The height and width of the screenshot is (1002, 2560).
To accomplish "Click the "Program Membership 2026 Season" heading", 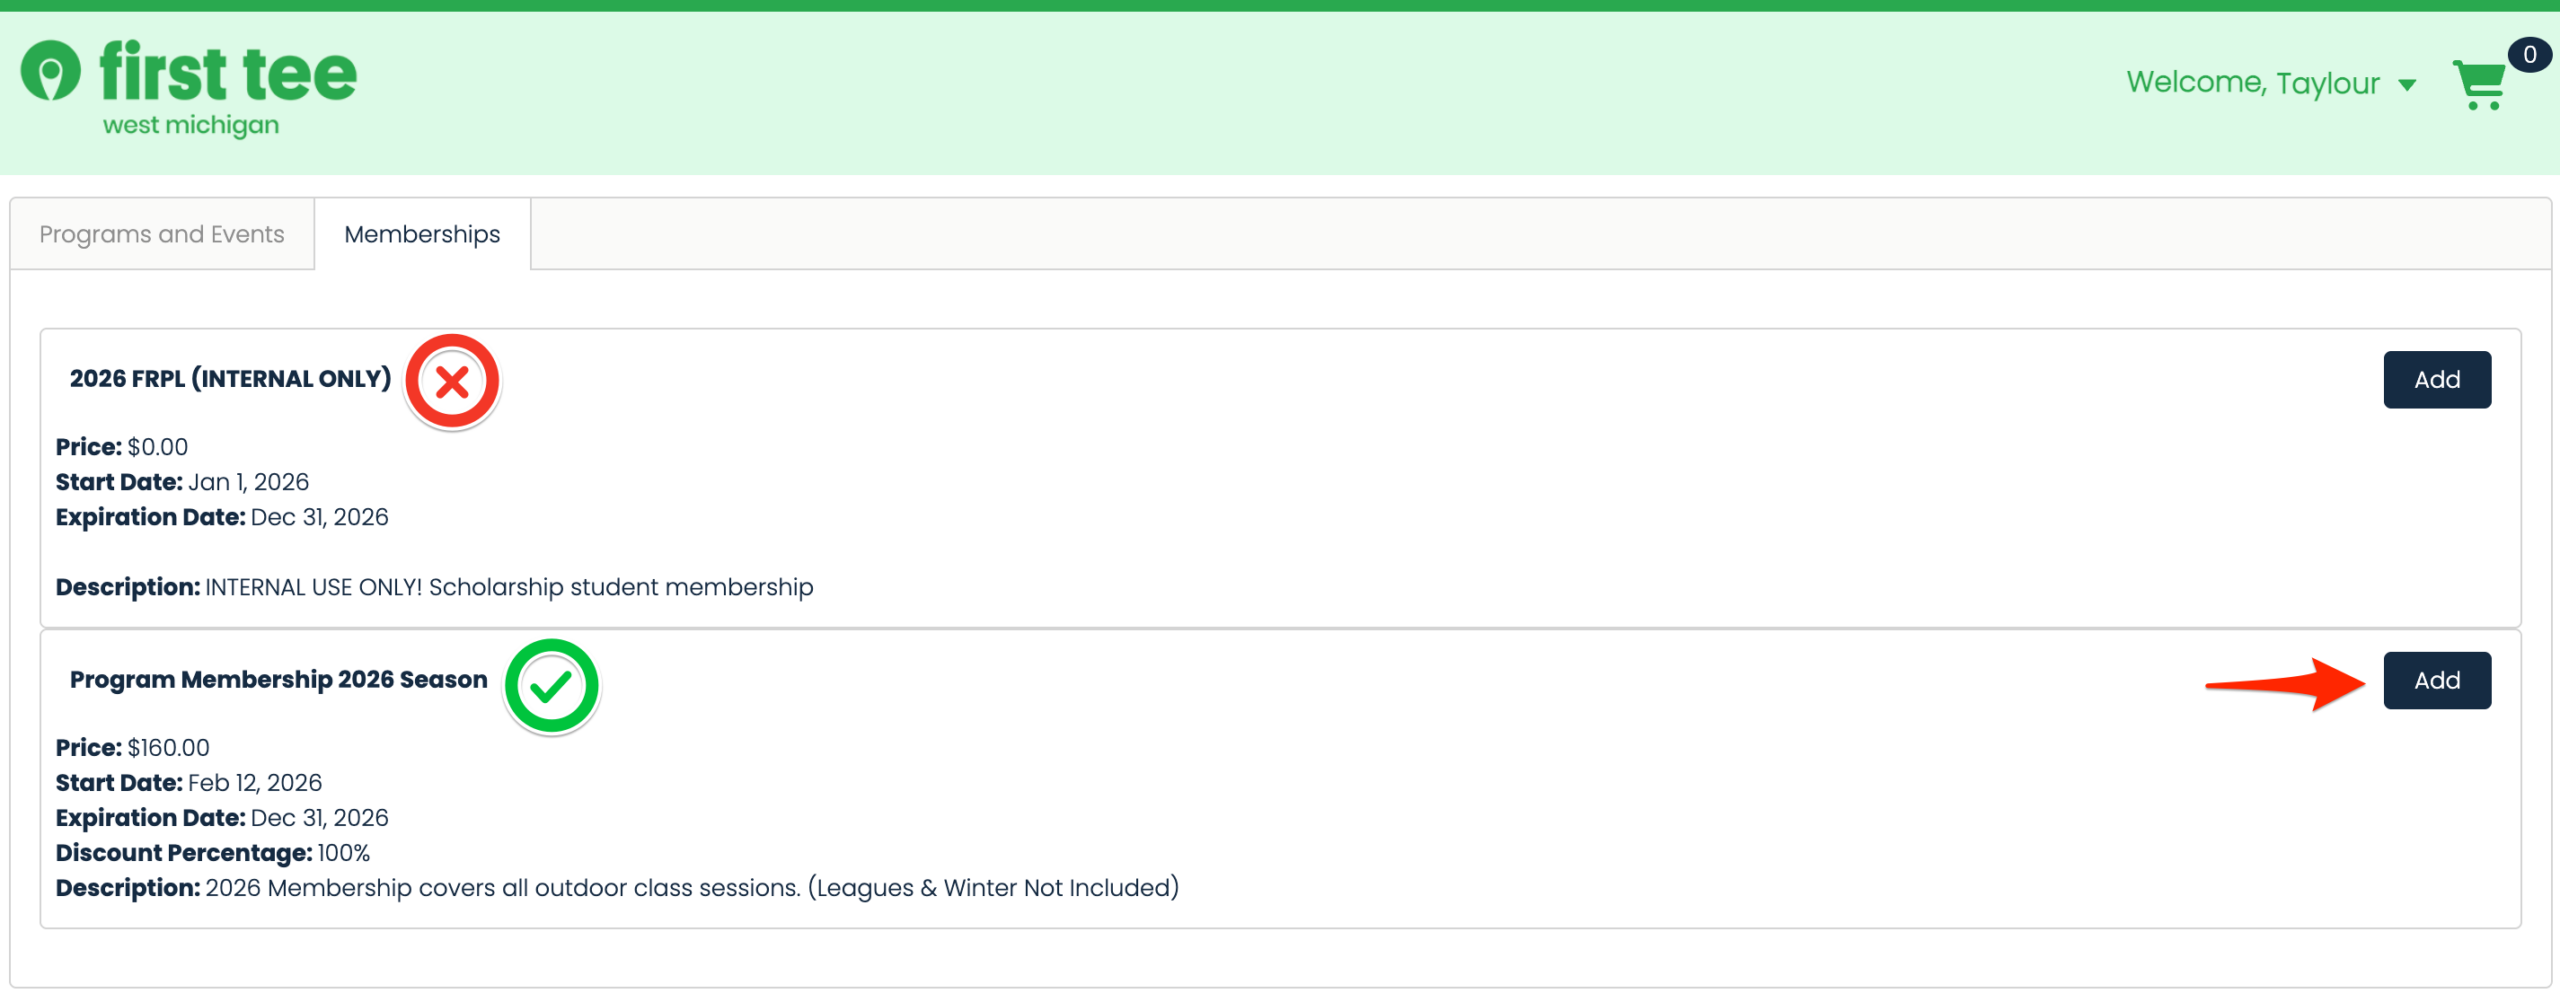I will (x=278, y=680).
